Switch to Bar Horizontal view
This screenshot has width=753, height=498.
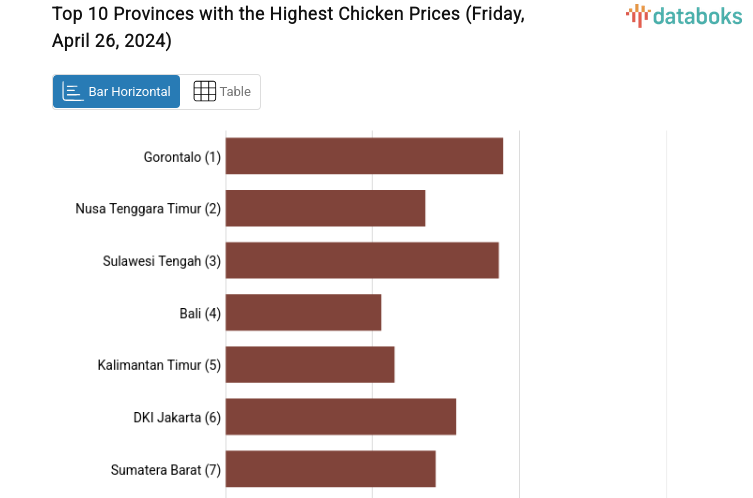(x=117, y=92)
